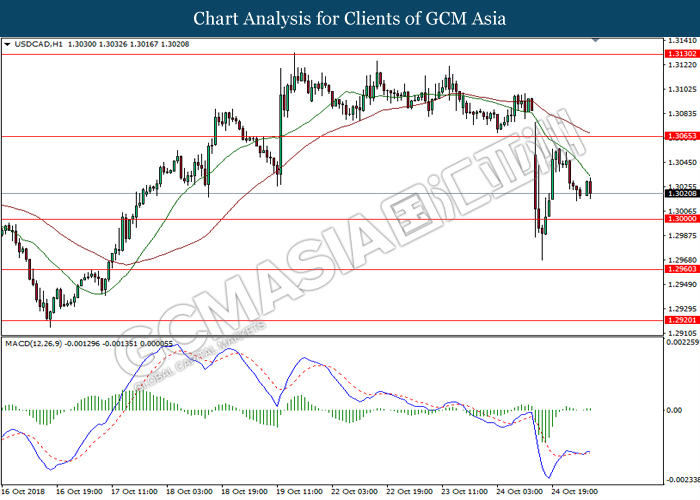Click the 0.002259 MACD scale value
The width and height of the screenshot is (700, 500).
click(x=683, y=342)
